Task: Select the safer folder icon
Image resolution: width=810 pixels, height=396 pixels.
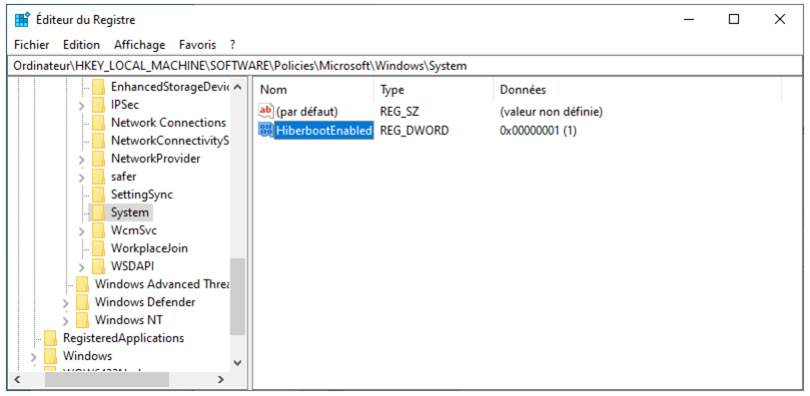Action: coord(99,177)
